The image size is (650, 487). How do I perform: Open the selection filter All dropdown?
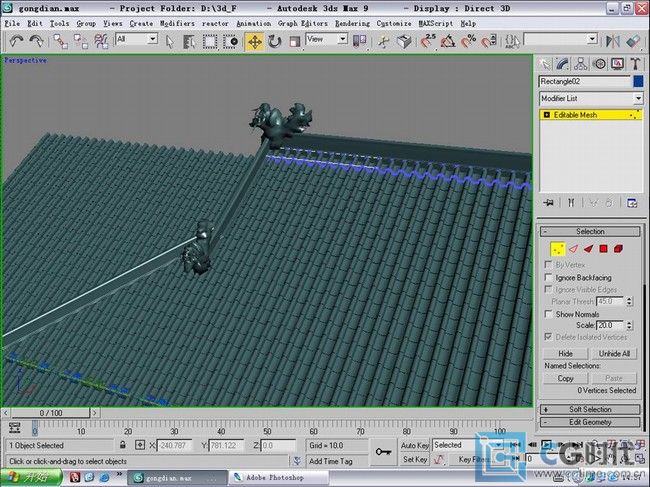pos(153,39)
